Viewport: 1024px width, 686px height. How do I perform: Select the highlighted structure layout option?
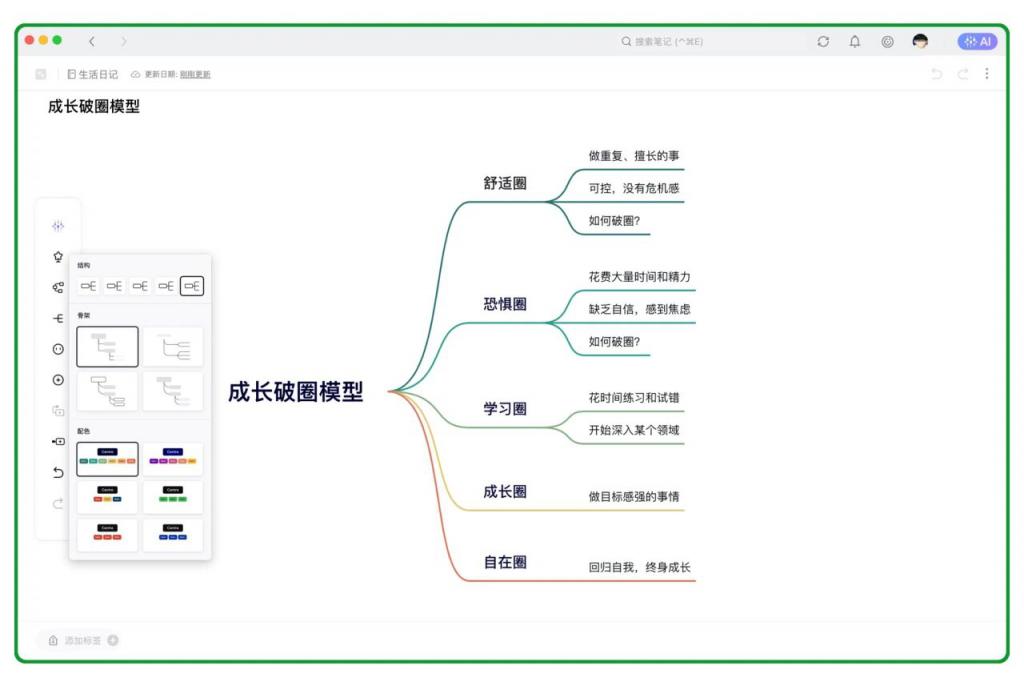(192, 286)
